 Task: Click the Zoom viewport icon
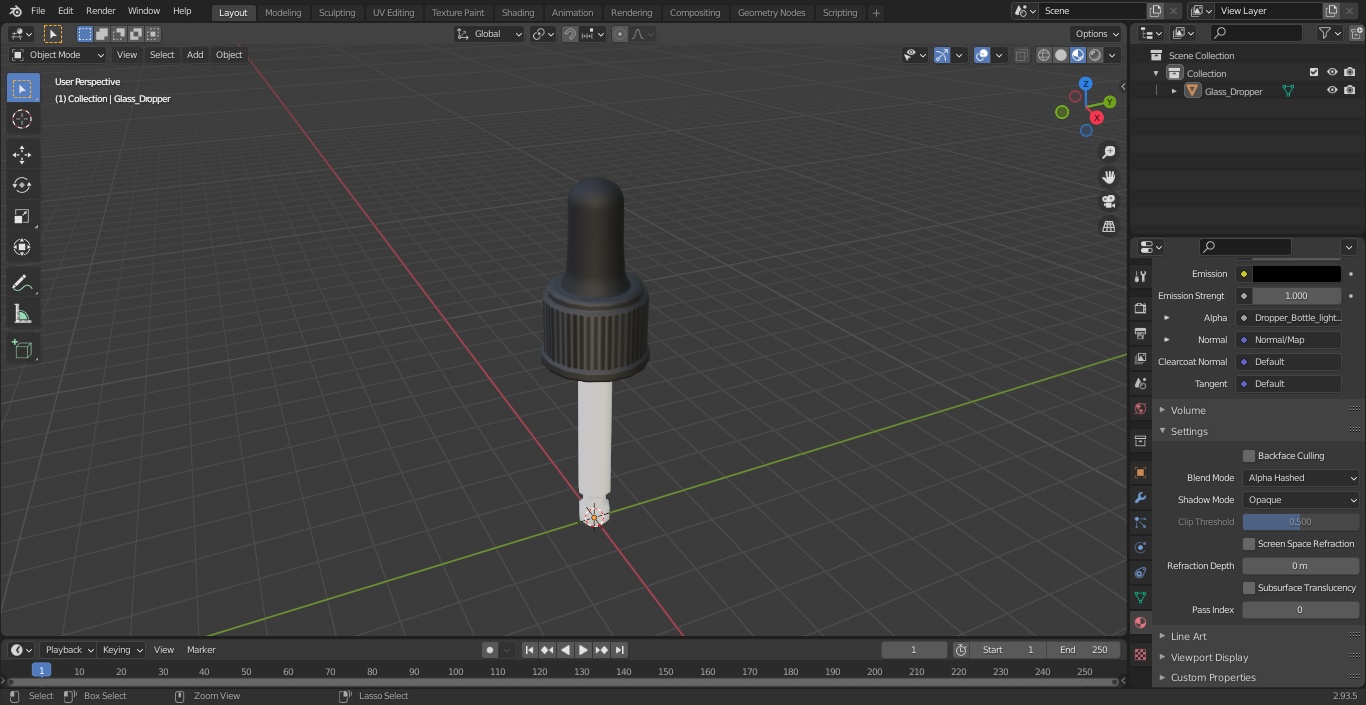(x=1109, y=152)
